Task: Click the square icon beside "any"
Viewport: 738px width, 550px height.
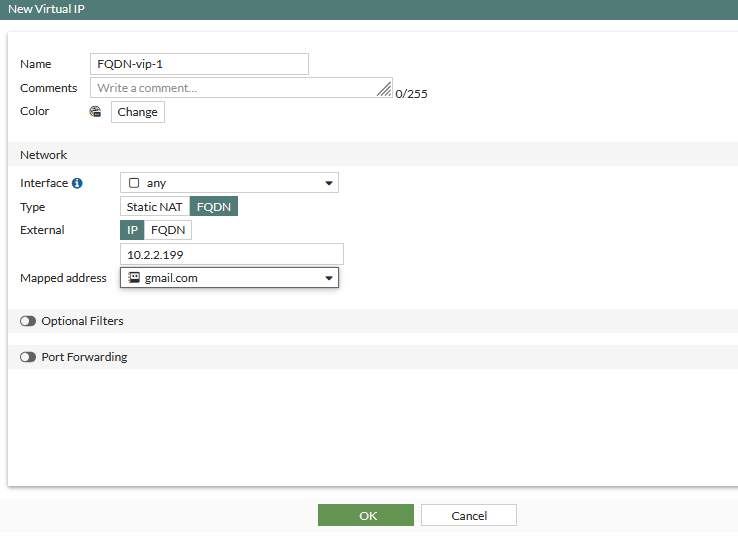Action: point(134,183)
